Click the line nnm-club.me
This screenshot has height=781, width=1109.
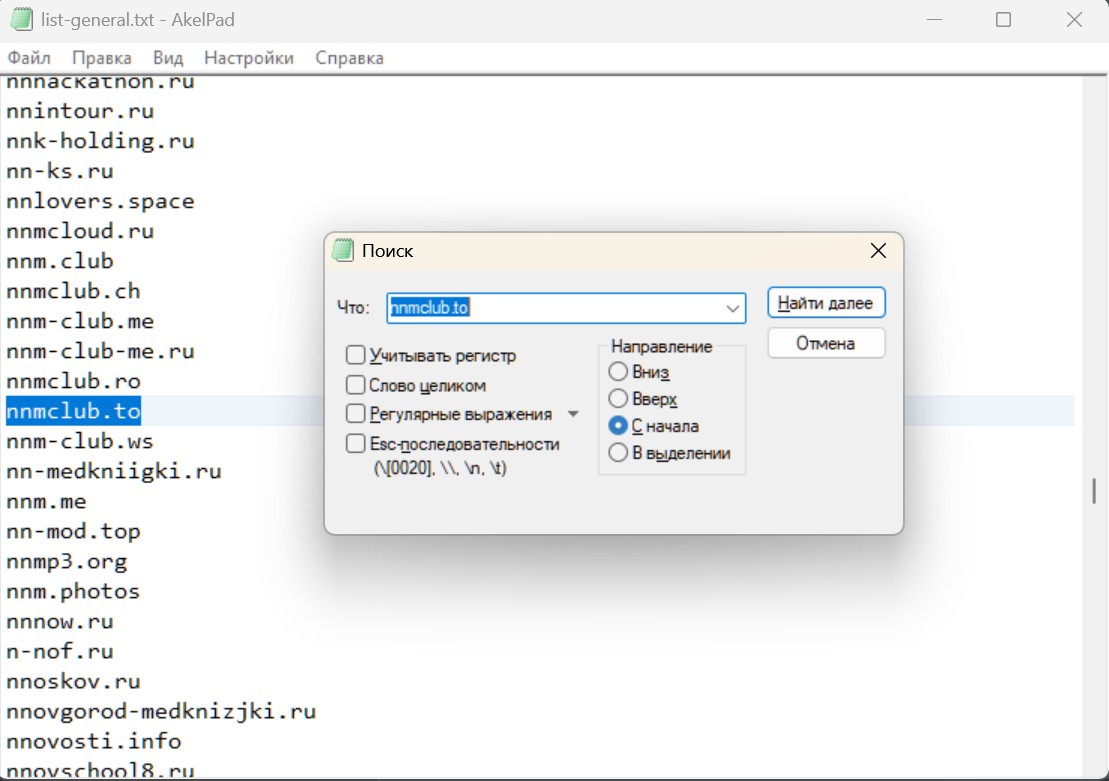click(80, 321)
